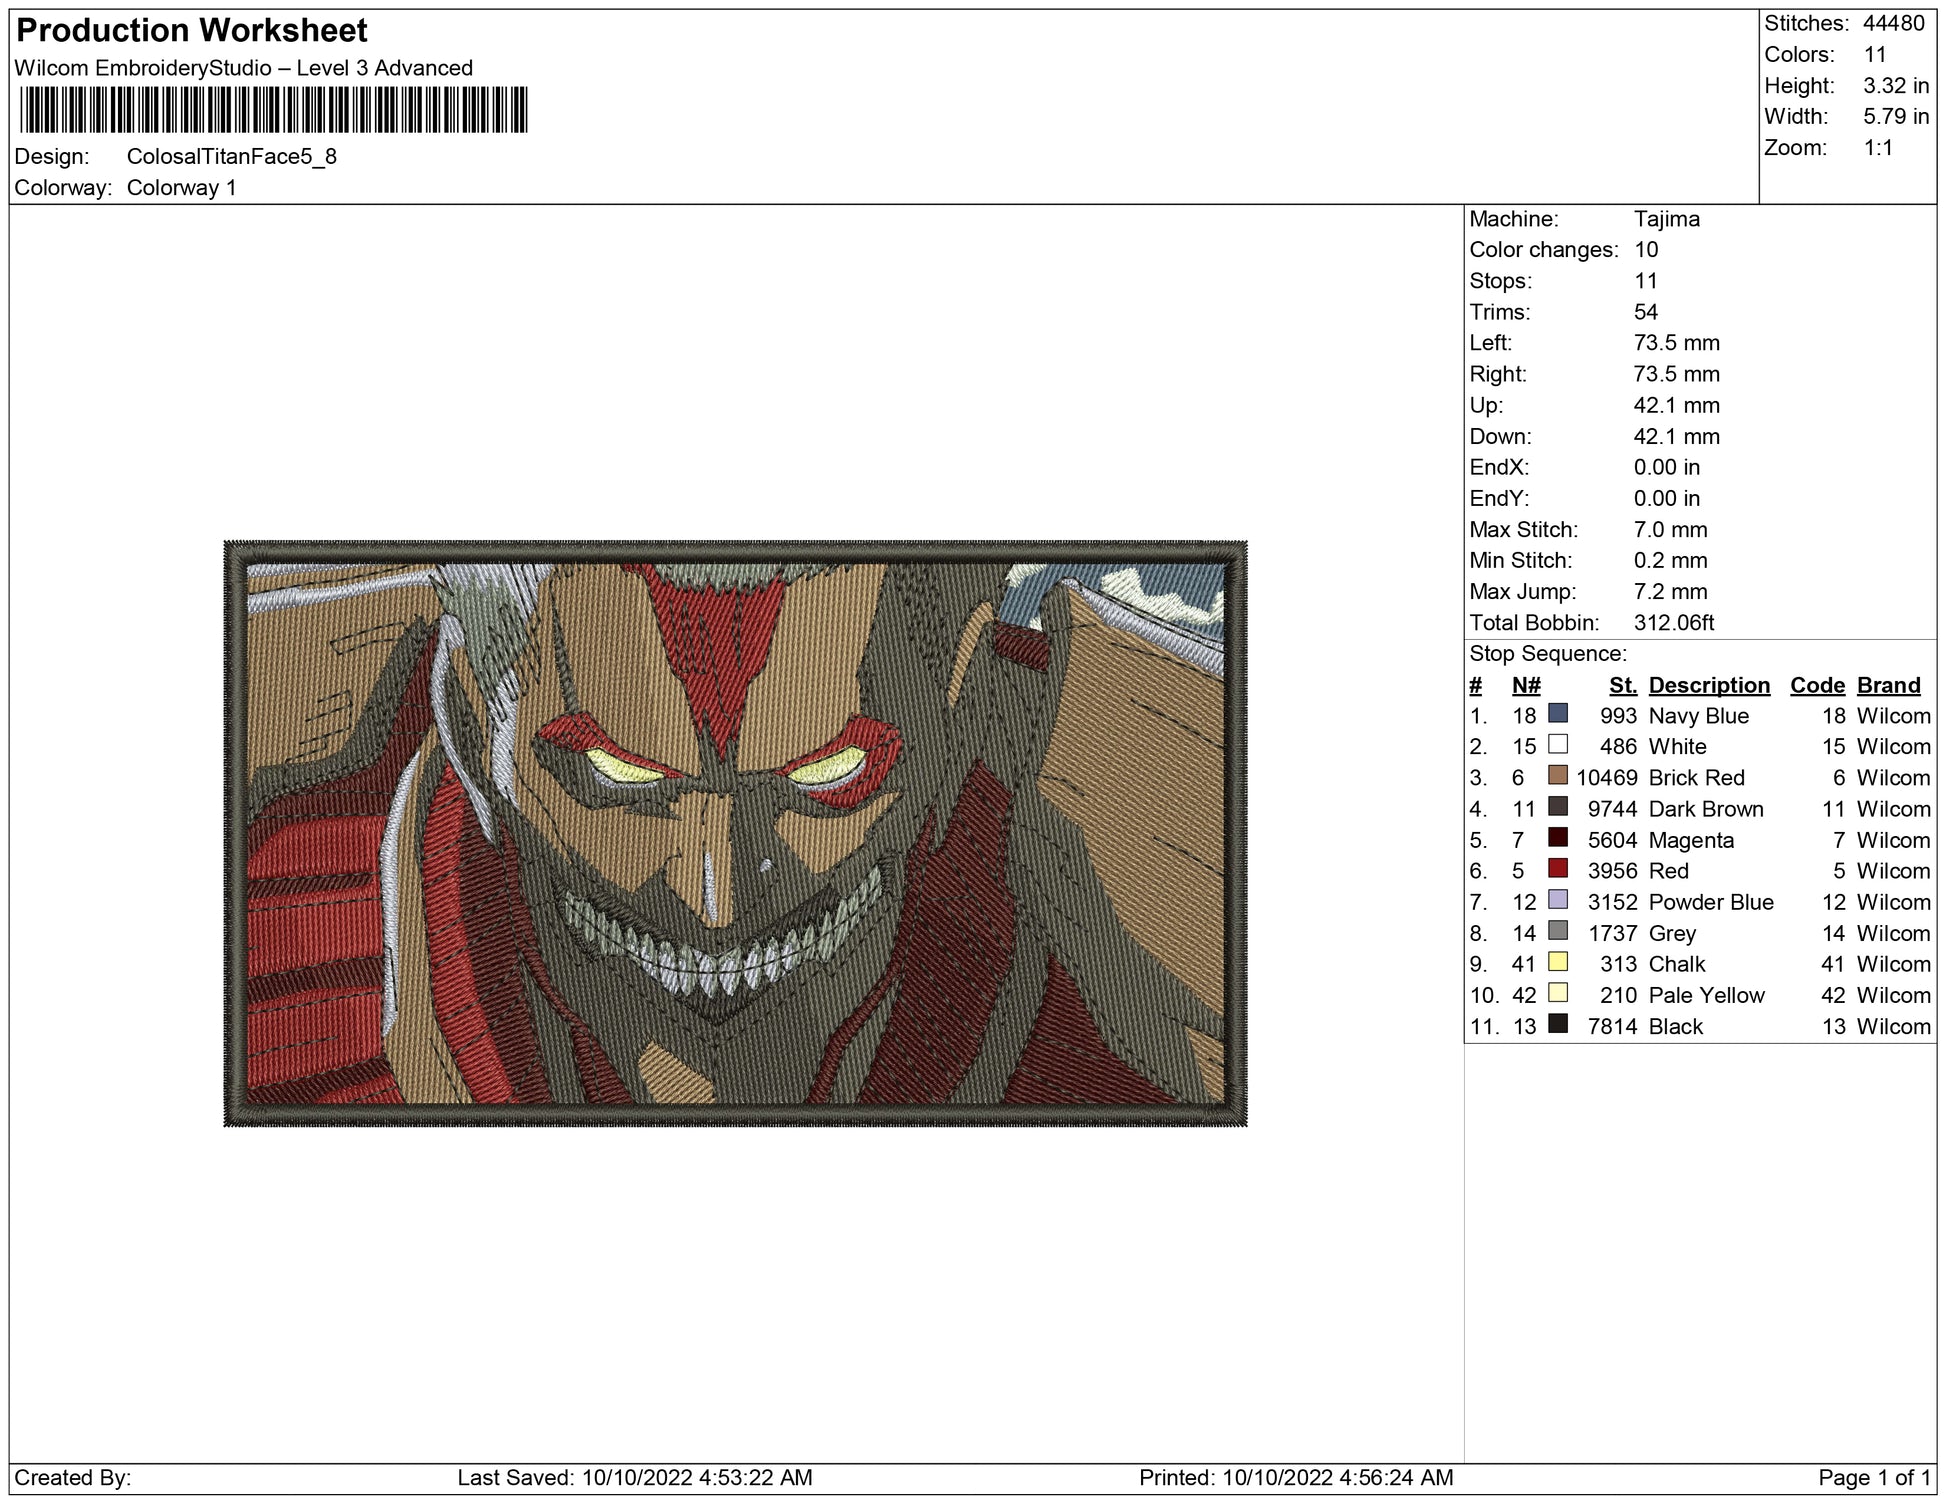Click the Code column header
The width and height of the screenshot is (1946, 1497).
click(1816, 685)
